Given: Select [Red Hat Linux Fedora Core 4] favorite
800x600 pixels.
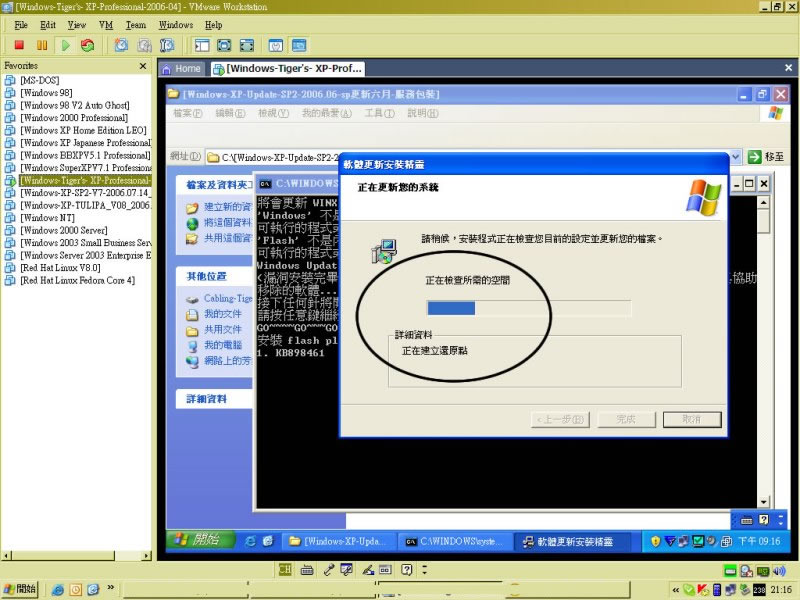Looking at the screenshot, I should pyautogui.click(x=78, y=280).
